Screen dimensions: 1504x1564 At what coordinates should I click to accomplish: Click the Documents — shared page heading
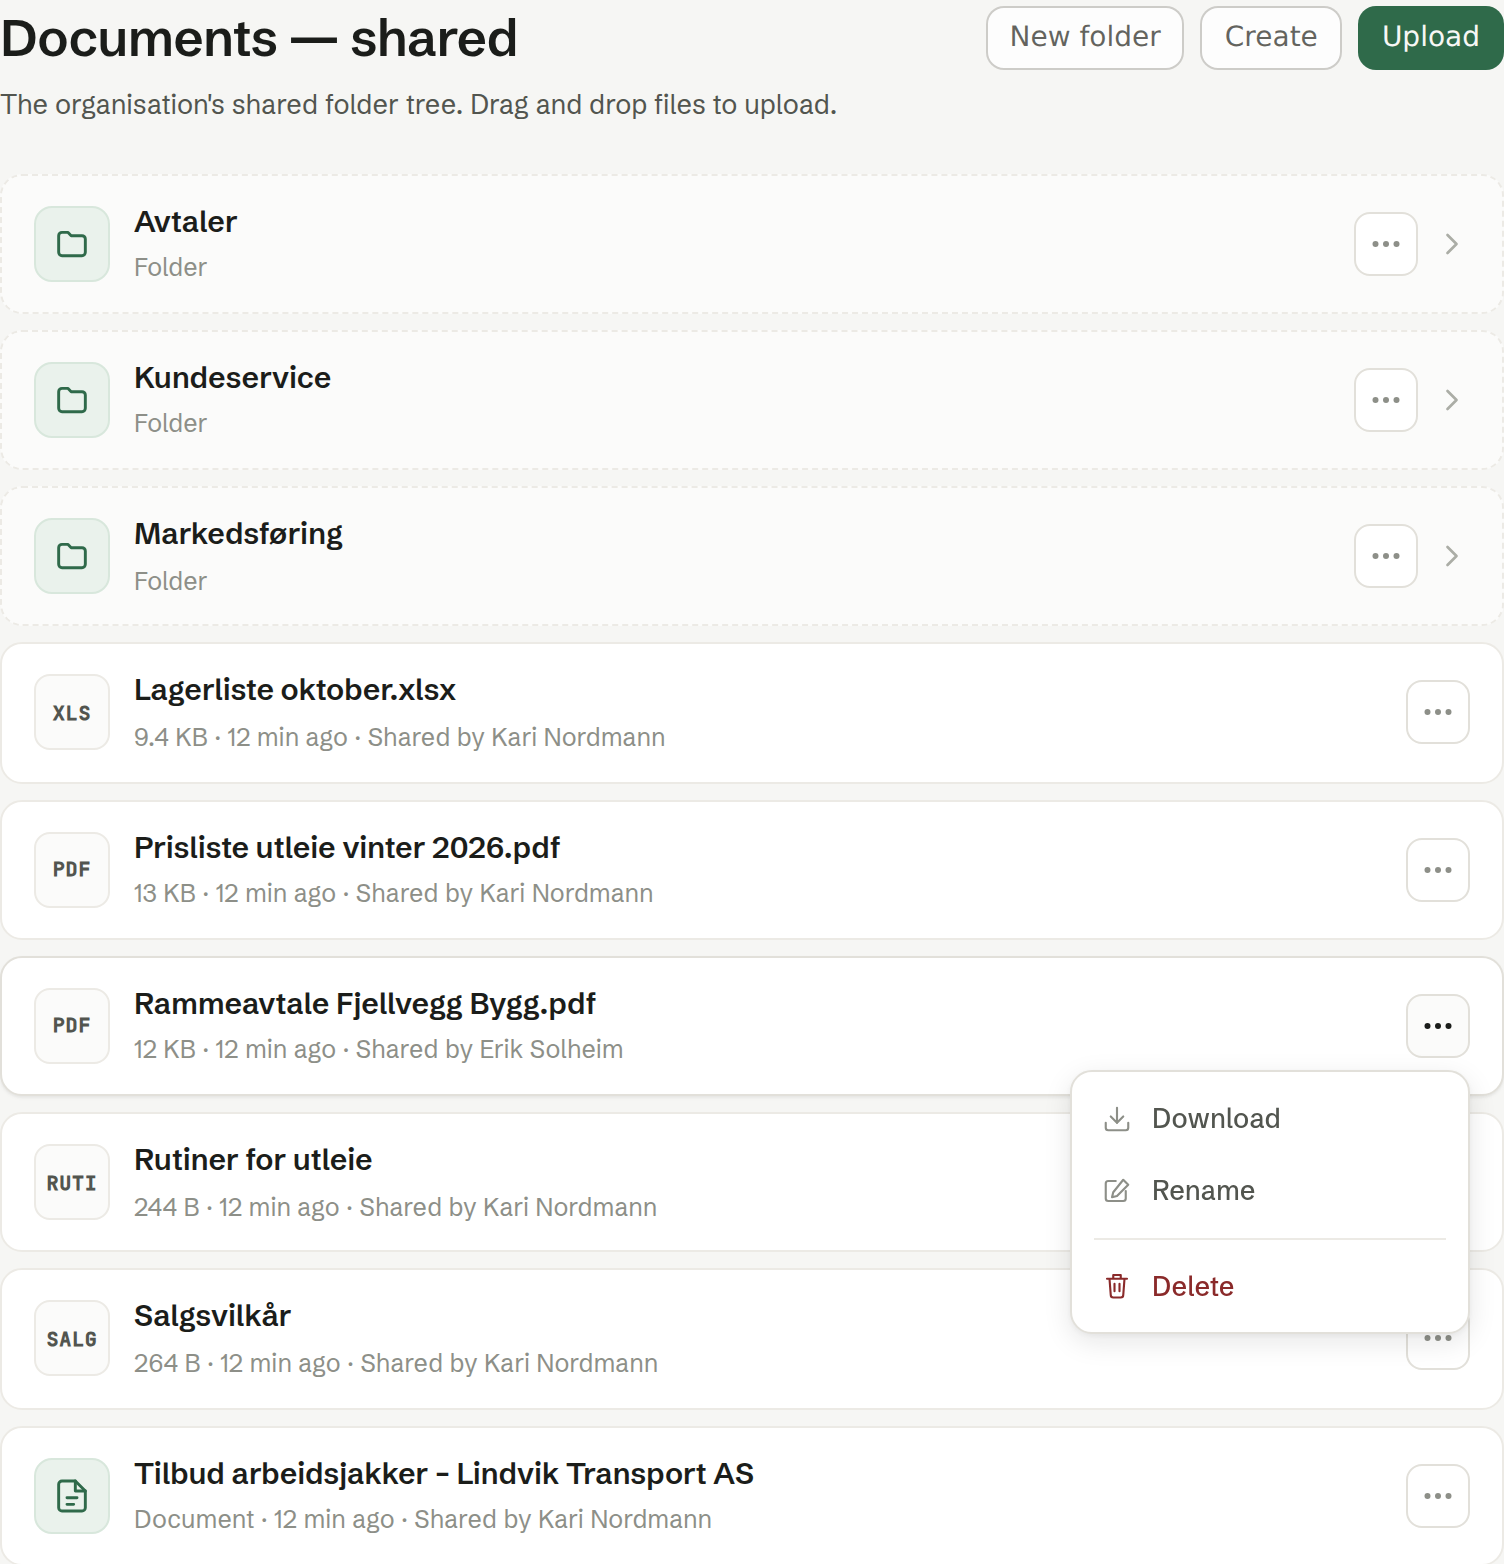[x=259, y=38]
